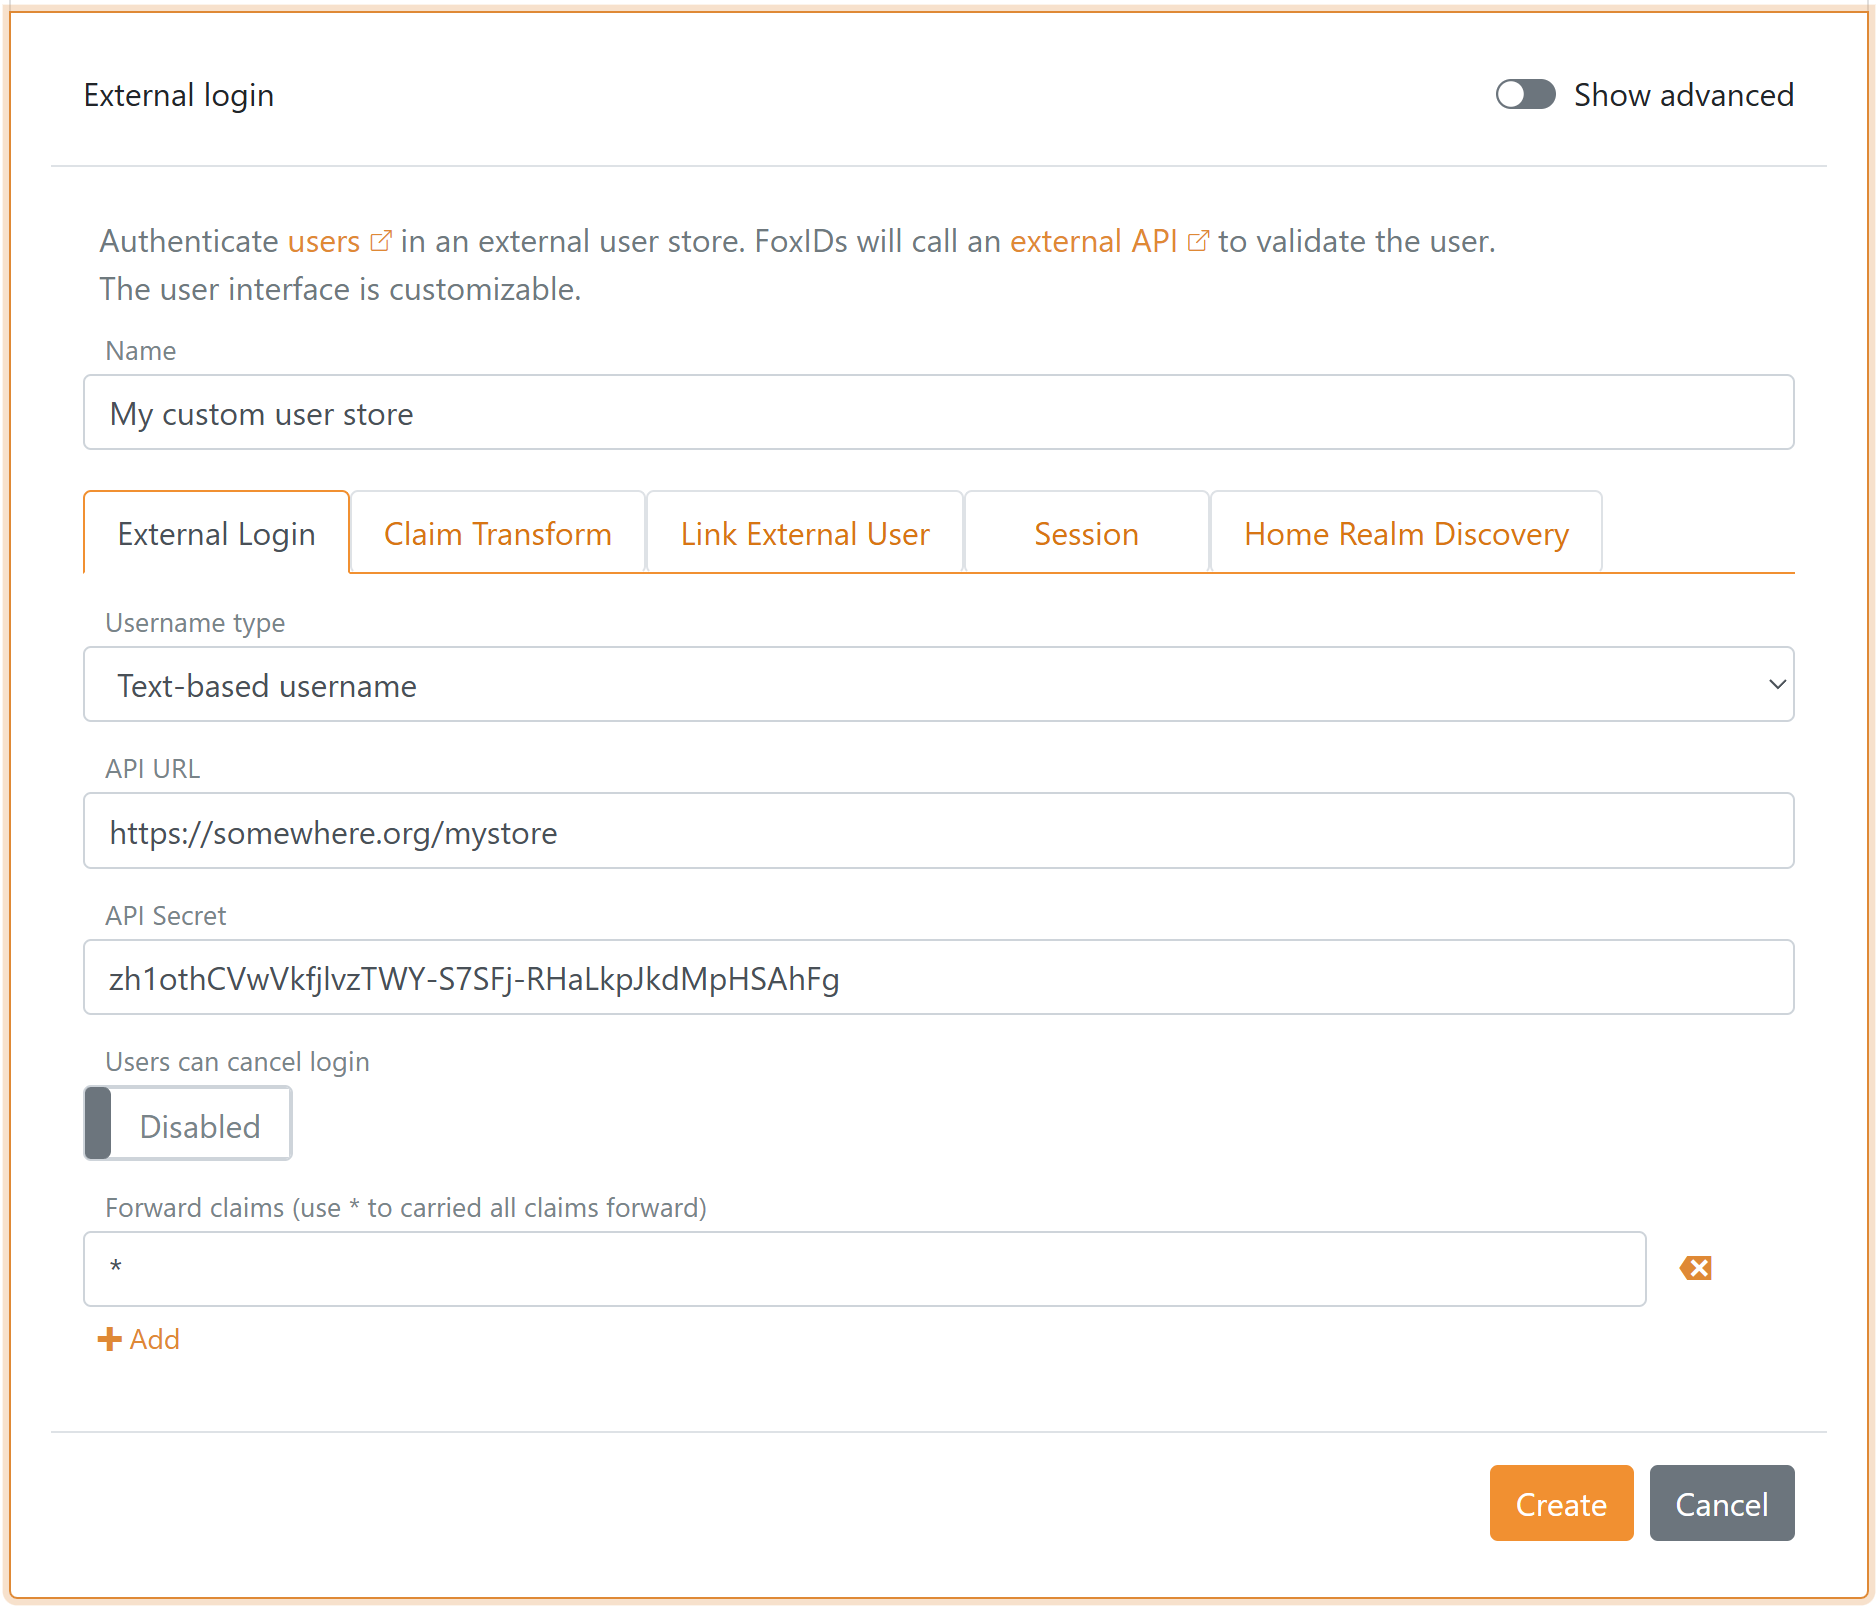Click the Username type label

coord(195,623)
